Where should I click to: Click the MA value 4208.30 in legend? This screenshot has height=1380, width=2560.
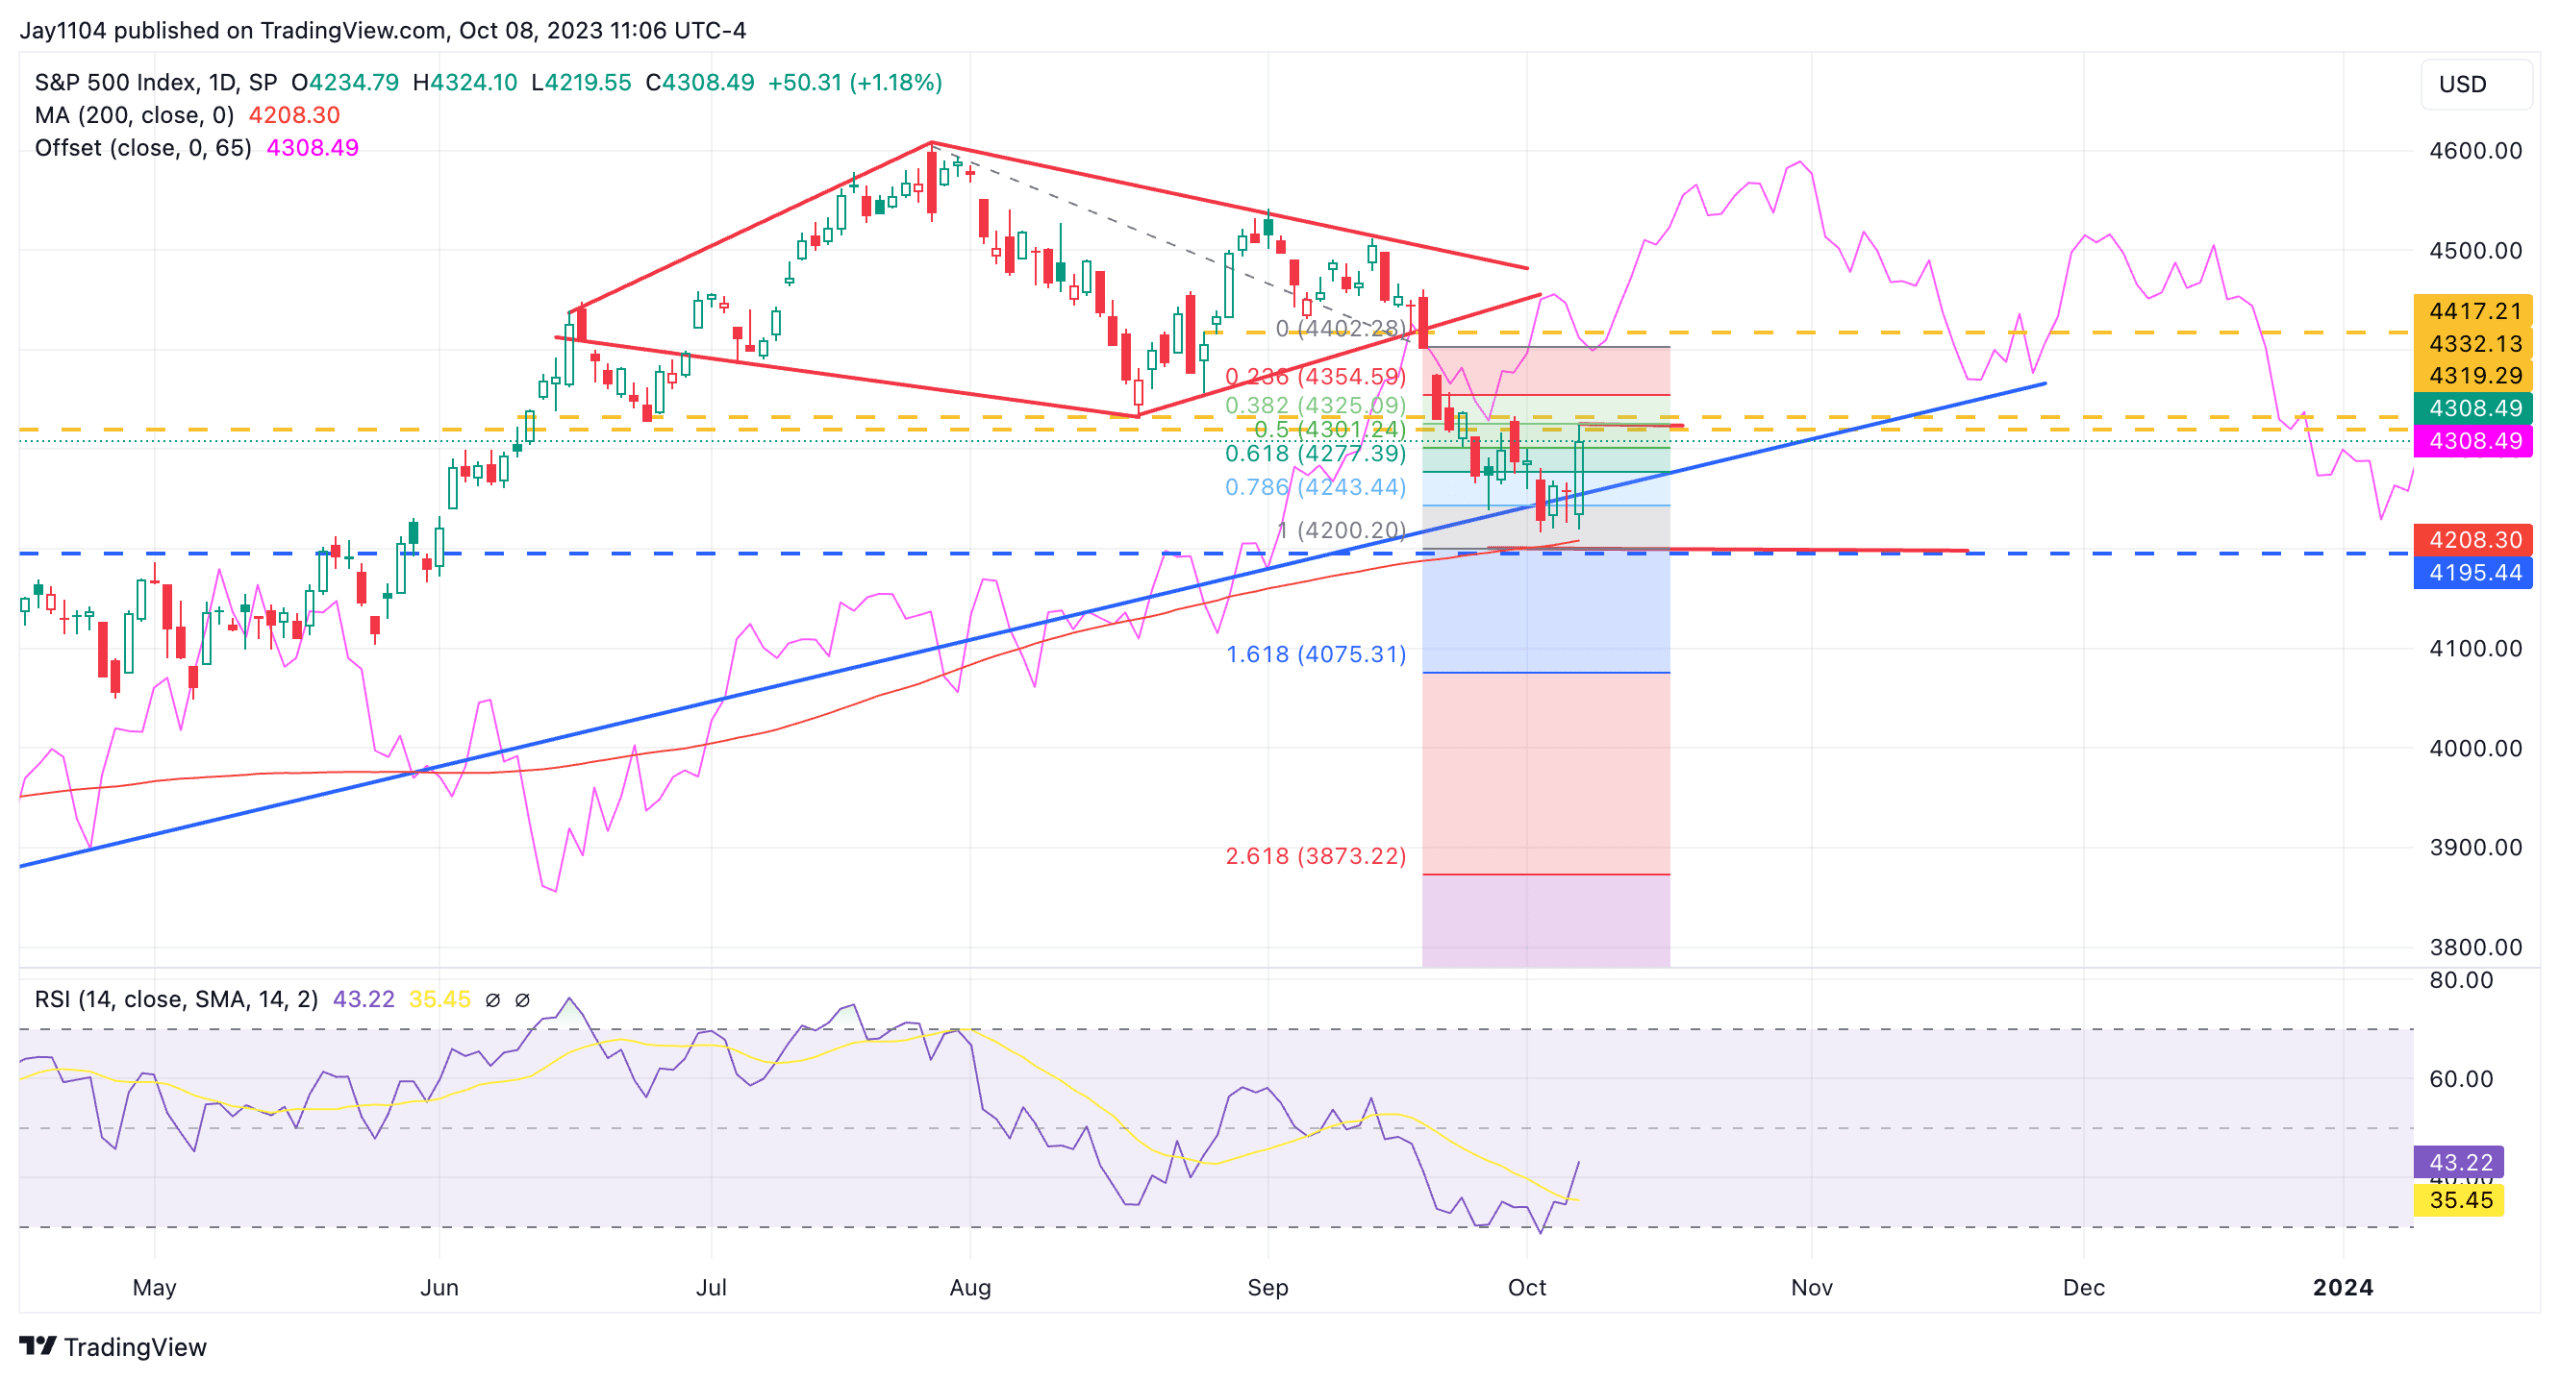click(294, 115)
